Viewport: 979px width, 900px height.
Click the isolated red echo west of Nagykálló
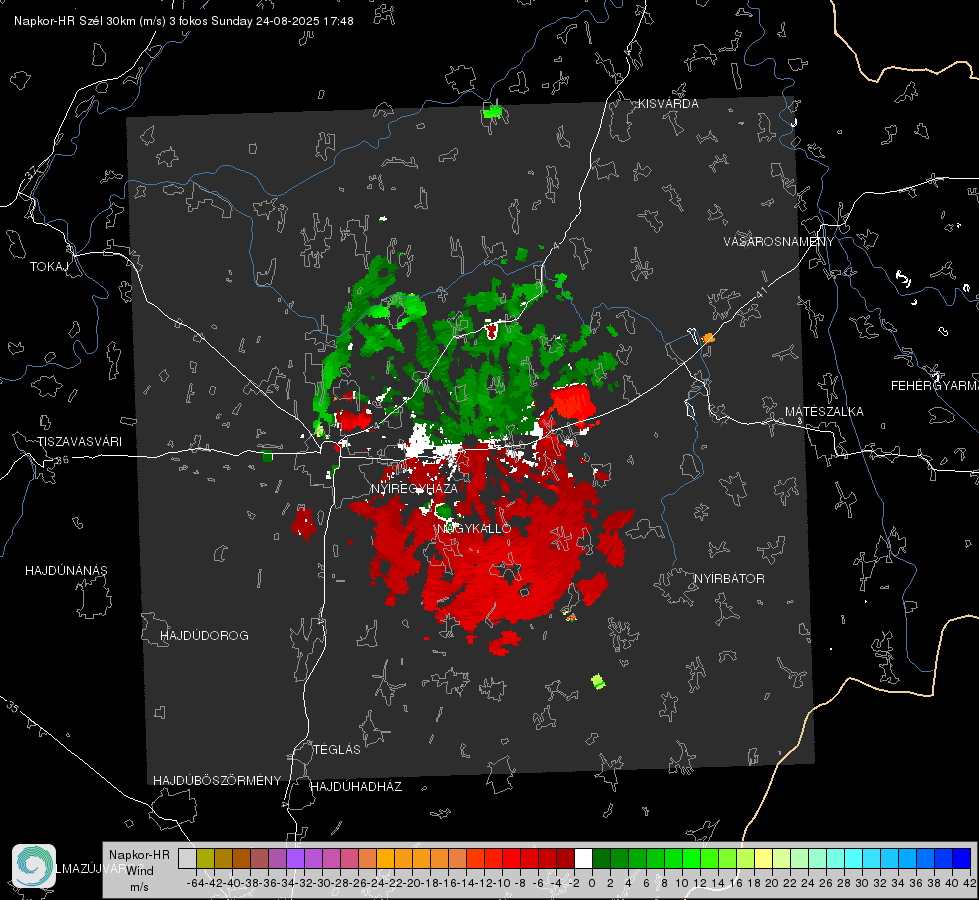pos(303,523)
